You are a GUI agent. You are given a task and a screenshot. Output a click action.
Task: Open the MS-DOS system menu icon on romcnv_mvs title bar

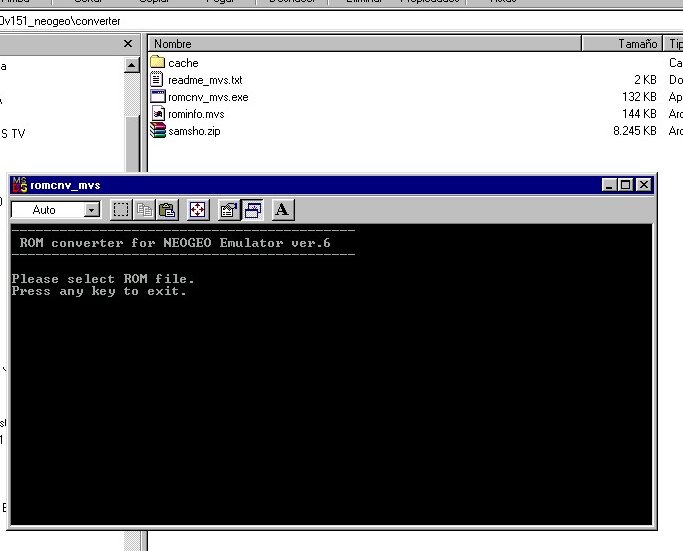click(x=19, y=185)
